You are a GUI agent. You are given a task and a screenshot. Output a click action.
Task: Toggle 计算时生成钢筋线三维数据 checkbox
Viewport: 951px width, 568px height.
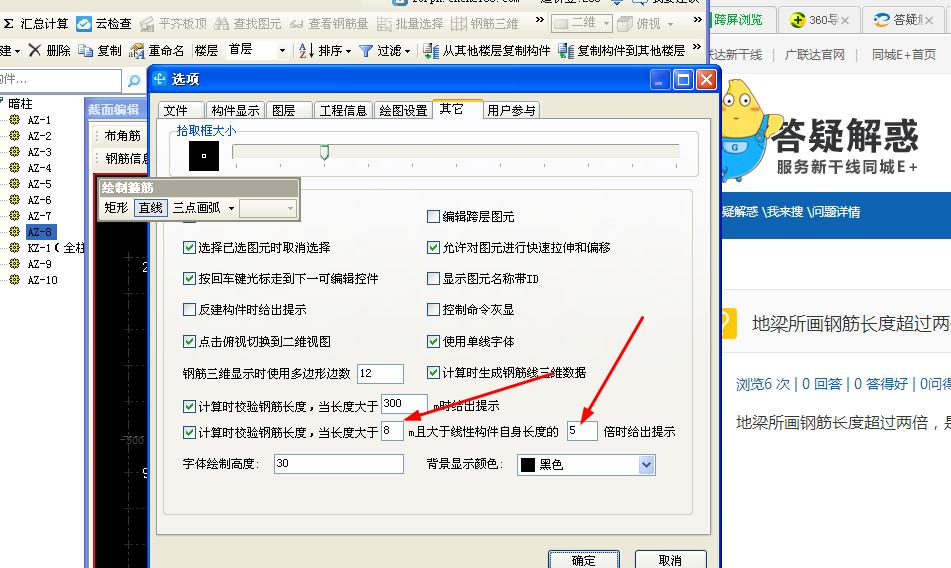pyautogui.click(x=433, y=372)
